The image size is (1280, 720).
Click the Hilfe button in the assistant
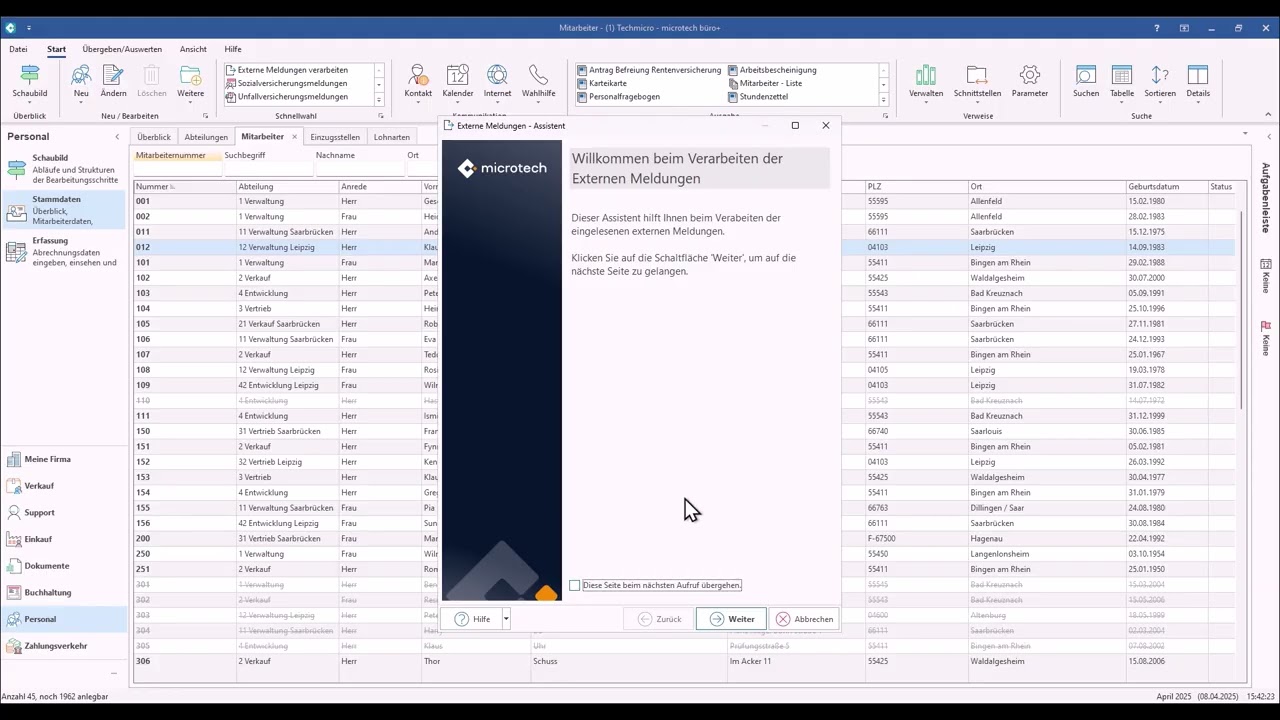point(472,619)
